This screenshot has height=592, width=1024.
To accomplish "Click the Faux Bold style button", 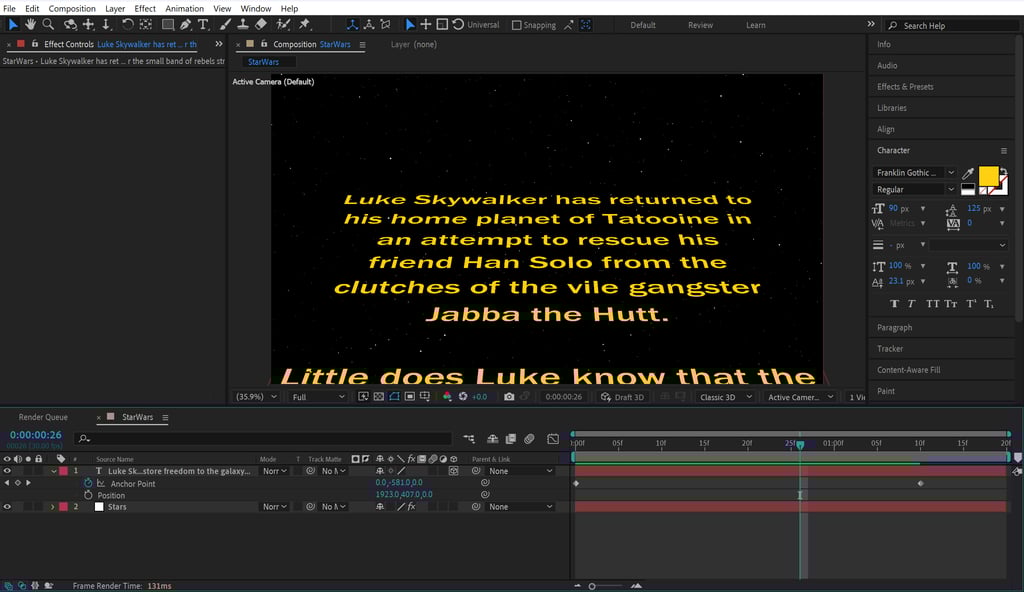I will (x=894, y=304).
